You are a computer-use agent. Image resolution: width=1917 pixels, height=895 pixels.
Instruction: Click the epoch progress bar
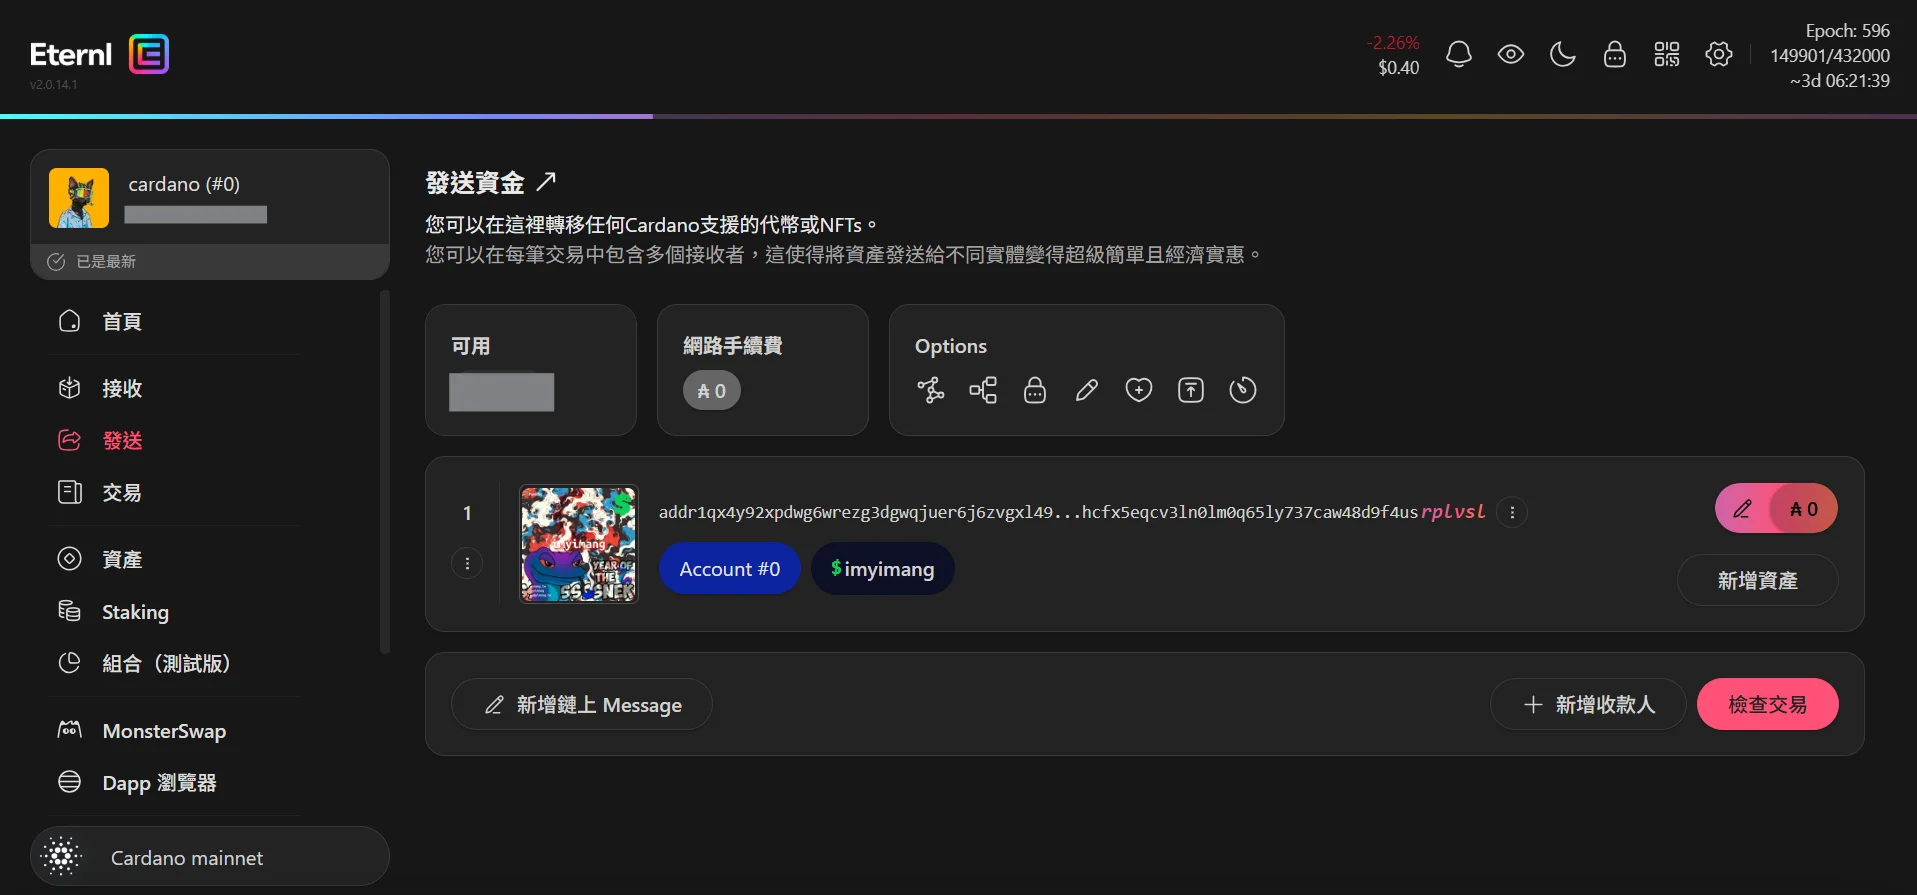pyautogui.click(x=958, y=116)
